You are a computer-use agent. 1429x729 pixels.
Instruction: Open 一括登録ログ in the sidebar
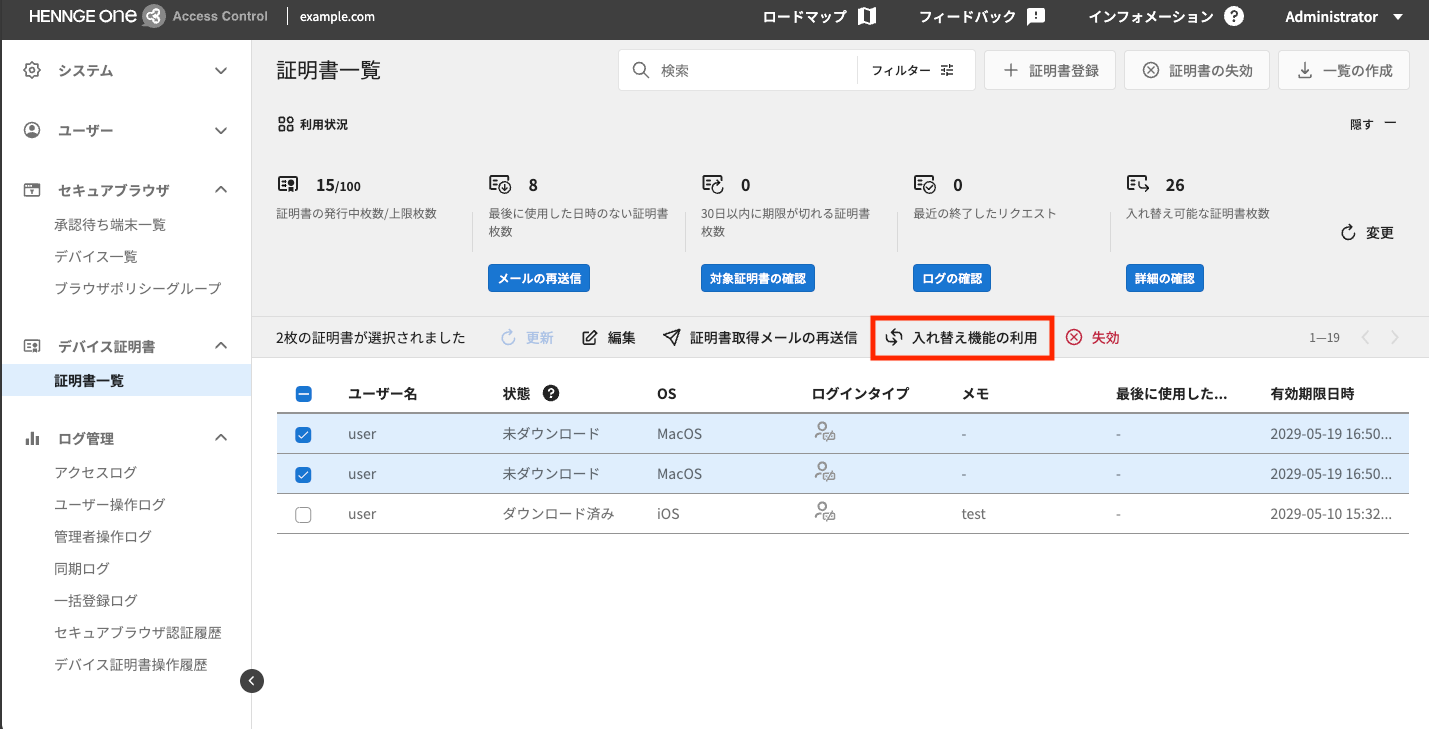pos(96,600)
